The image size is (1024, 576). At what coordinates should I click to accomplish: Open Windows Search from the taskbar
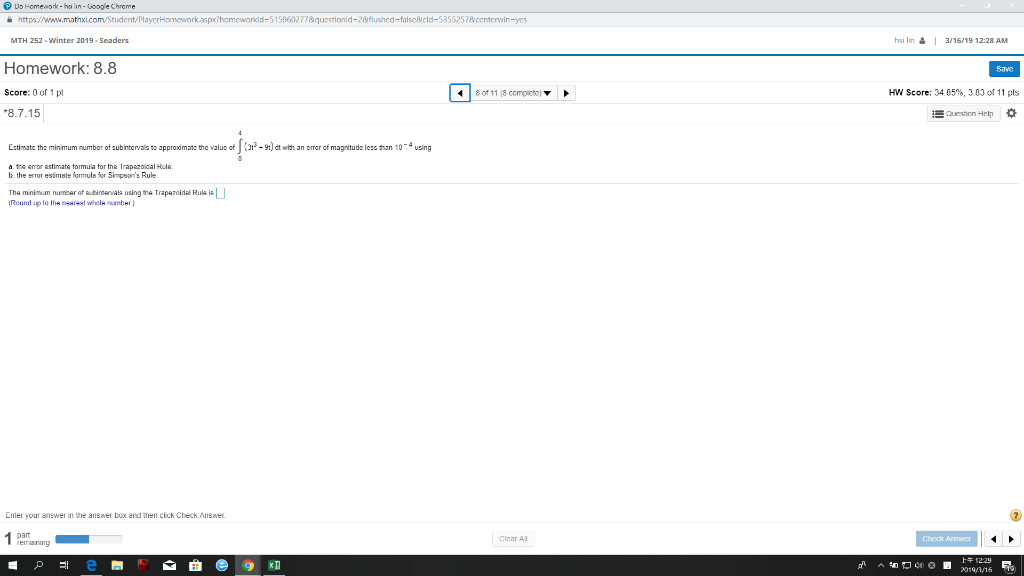38,566
